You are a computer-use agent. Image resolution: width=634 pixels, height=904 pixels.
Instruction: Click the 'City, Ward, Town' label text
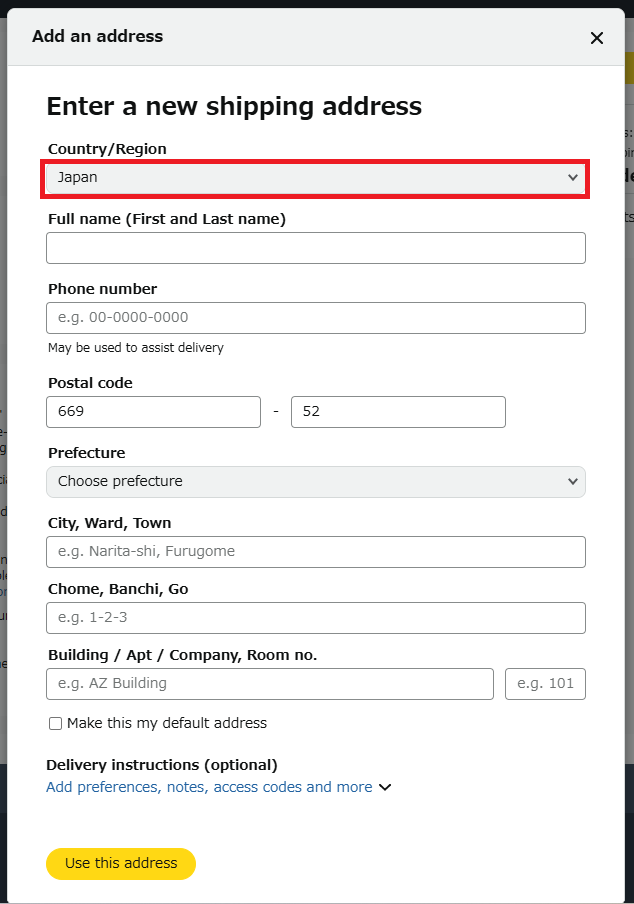click(x=109, y=523)
